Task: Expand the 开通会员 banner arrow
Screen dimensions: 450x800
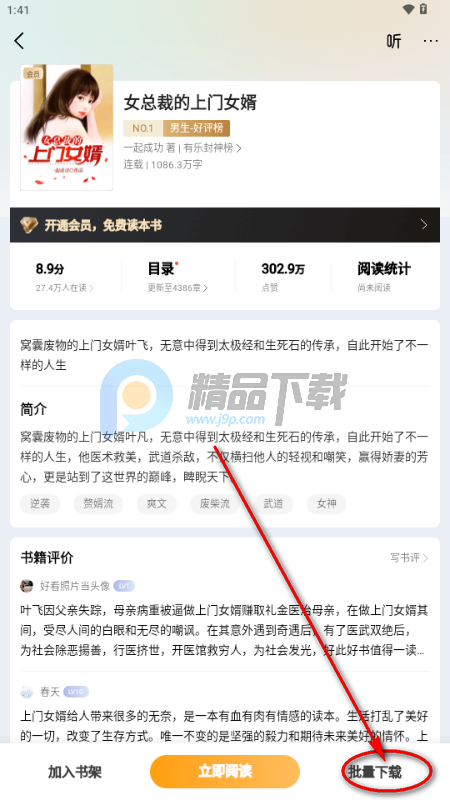Action: pyautogui.click(x=424, y=224)
